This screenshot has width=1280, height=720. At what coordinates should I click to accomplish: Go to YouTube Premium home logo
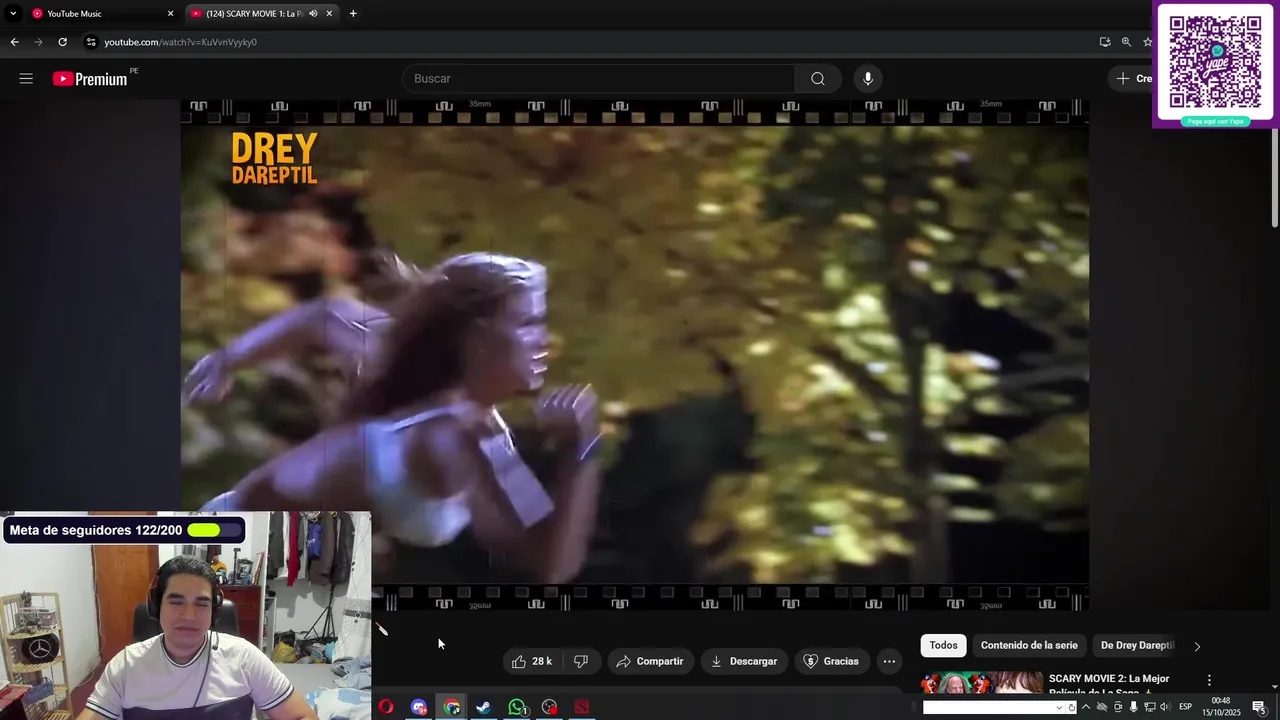(90, 79)
